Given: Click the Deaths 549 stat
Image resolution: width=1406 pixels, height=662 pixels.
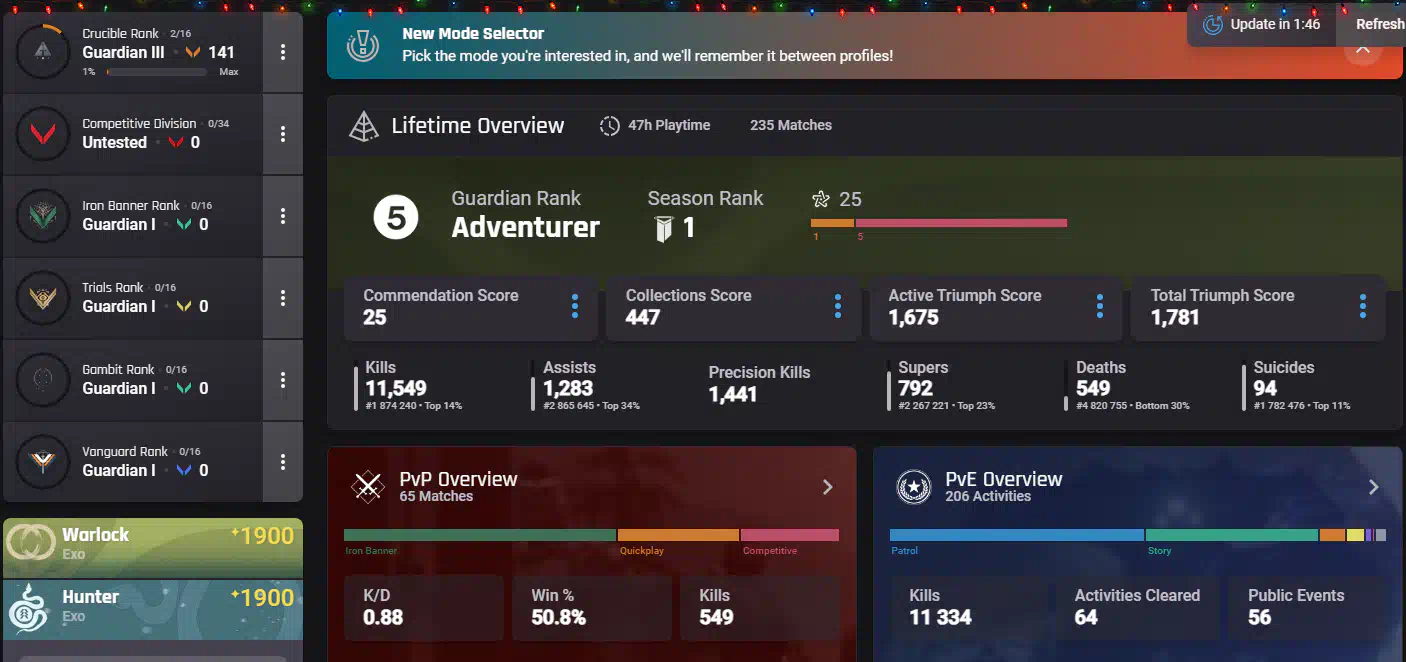Looking at the screenshot, I should 1128,385.
